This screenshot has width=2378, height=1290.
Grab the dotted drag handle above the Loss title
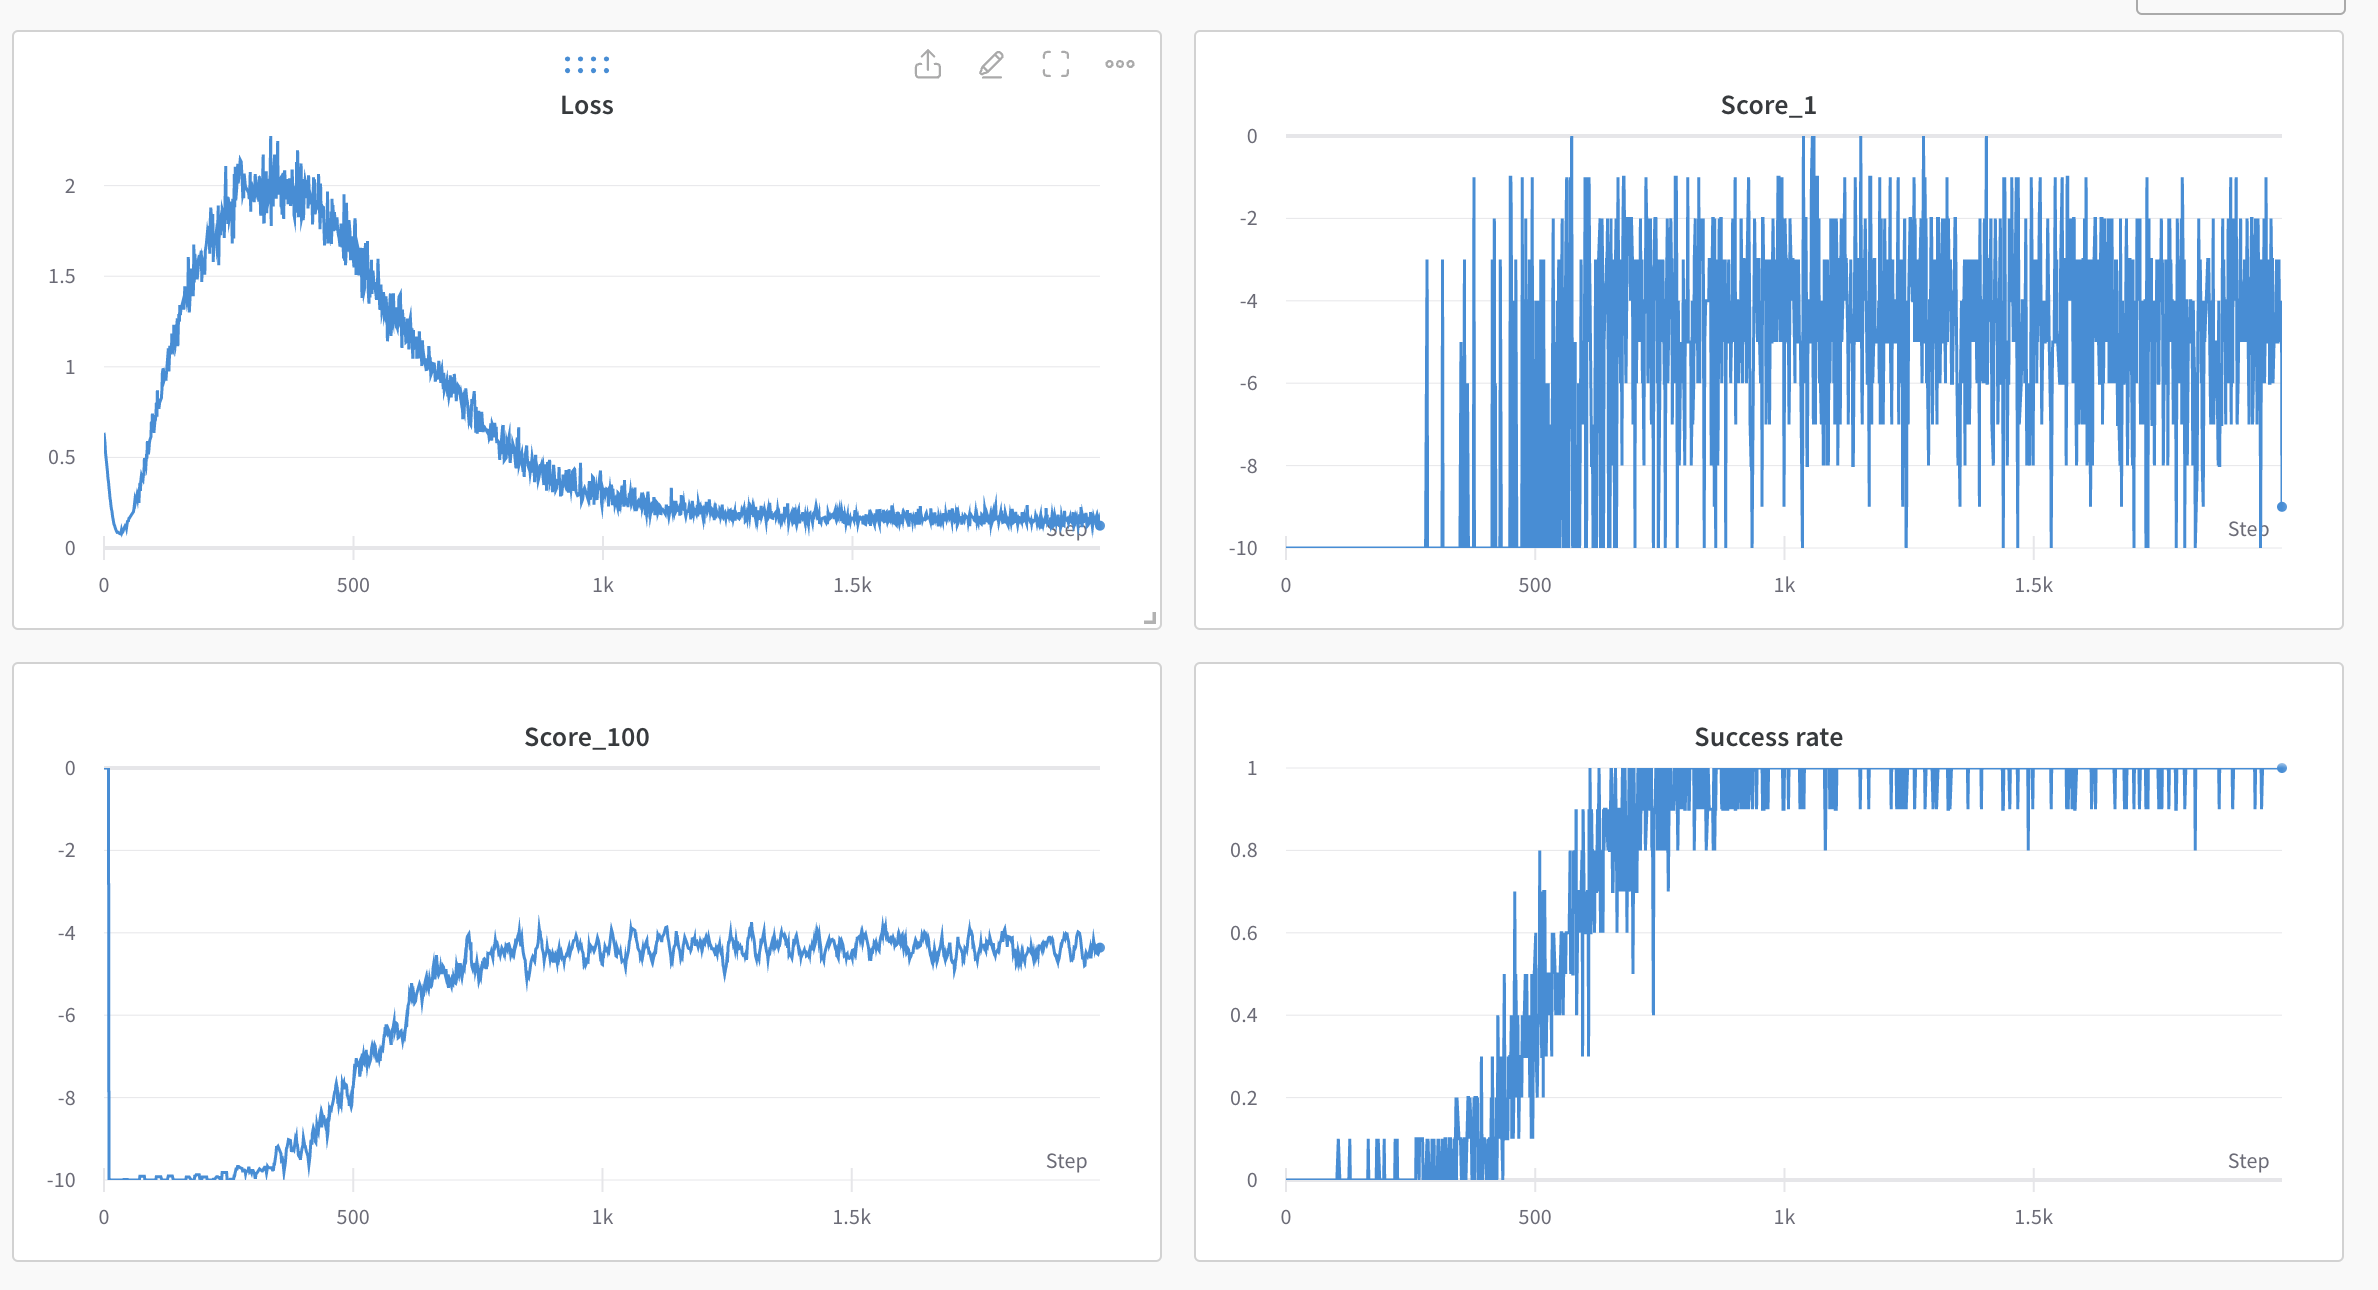(x=587, y=65)
